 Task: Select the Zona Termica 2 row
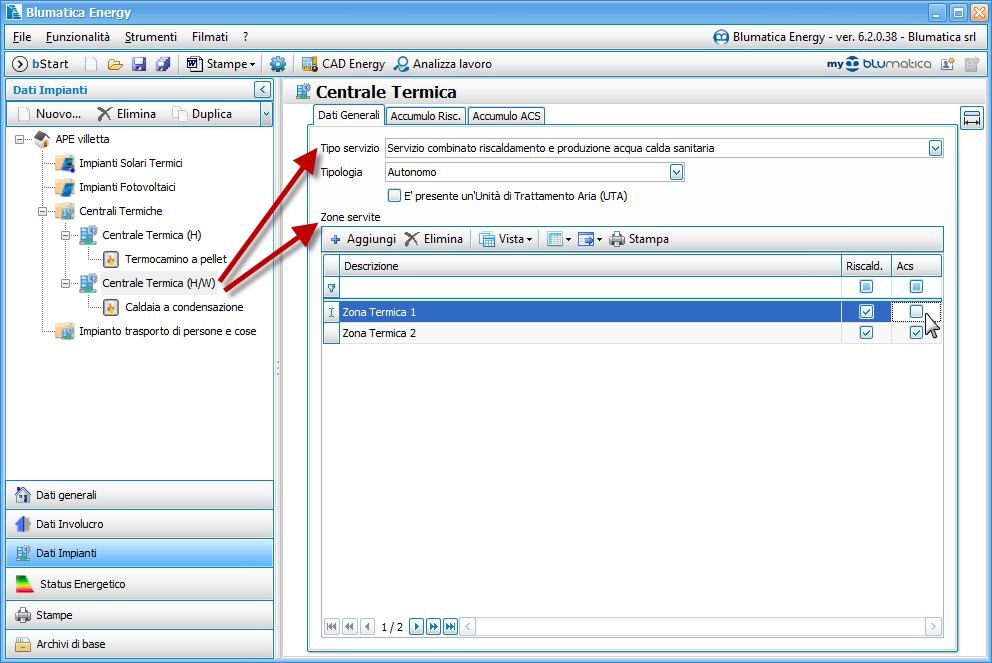(x=632, y=333)
